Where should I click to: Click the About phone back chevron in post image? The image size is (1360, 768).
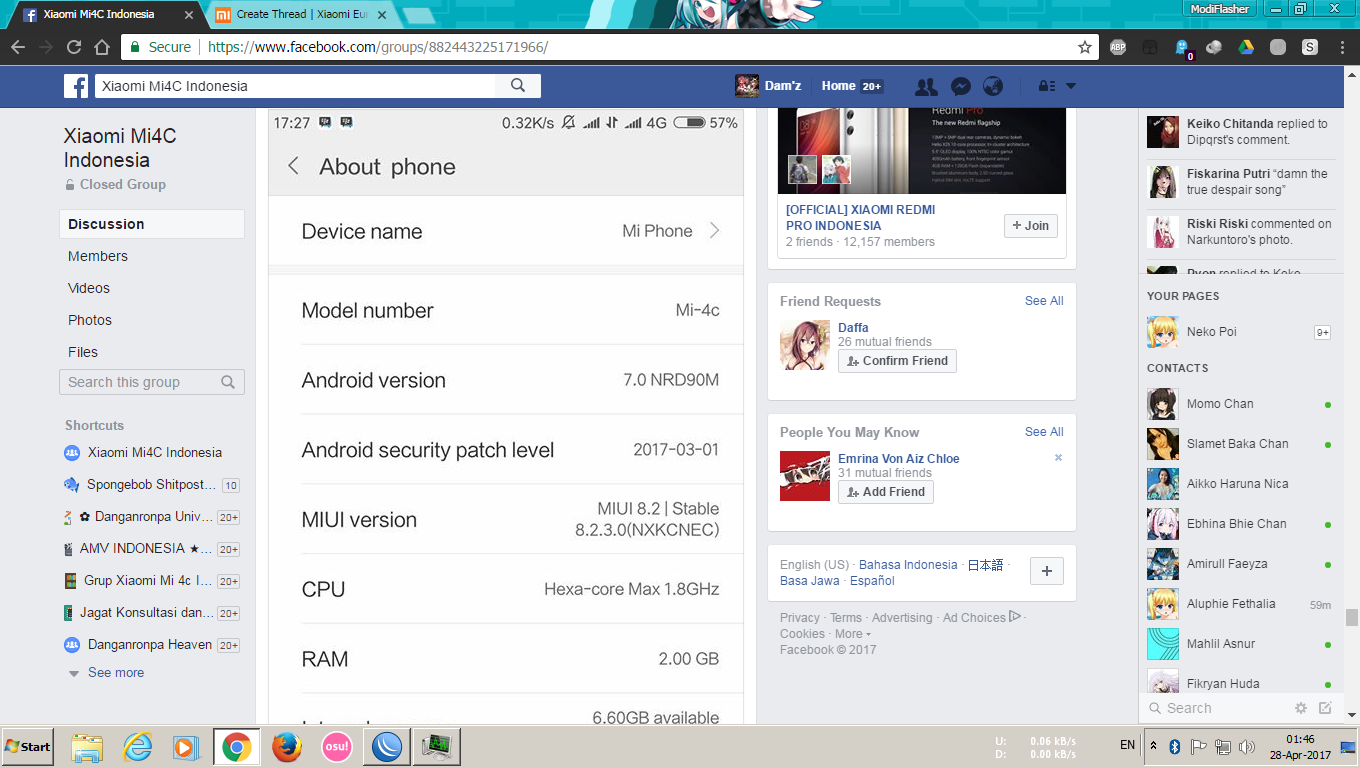point(293,166)
